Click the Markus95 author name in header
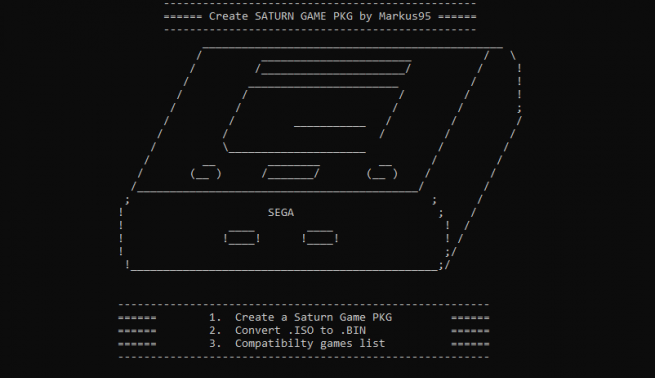The height and width of the screenshot is (378, 655). coord(405,16)
